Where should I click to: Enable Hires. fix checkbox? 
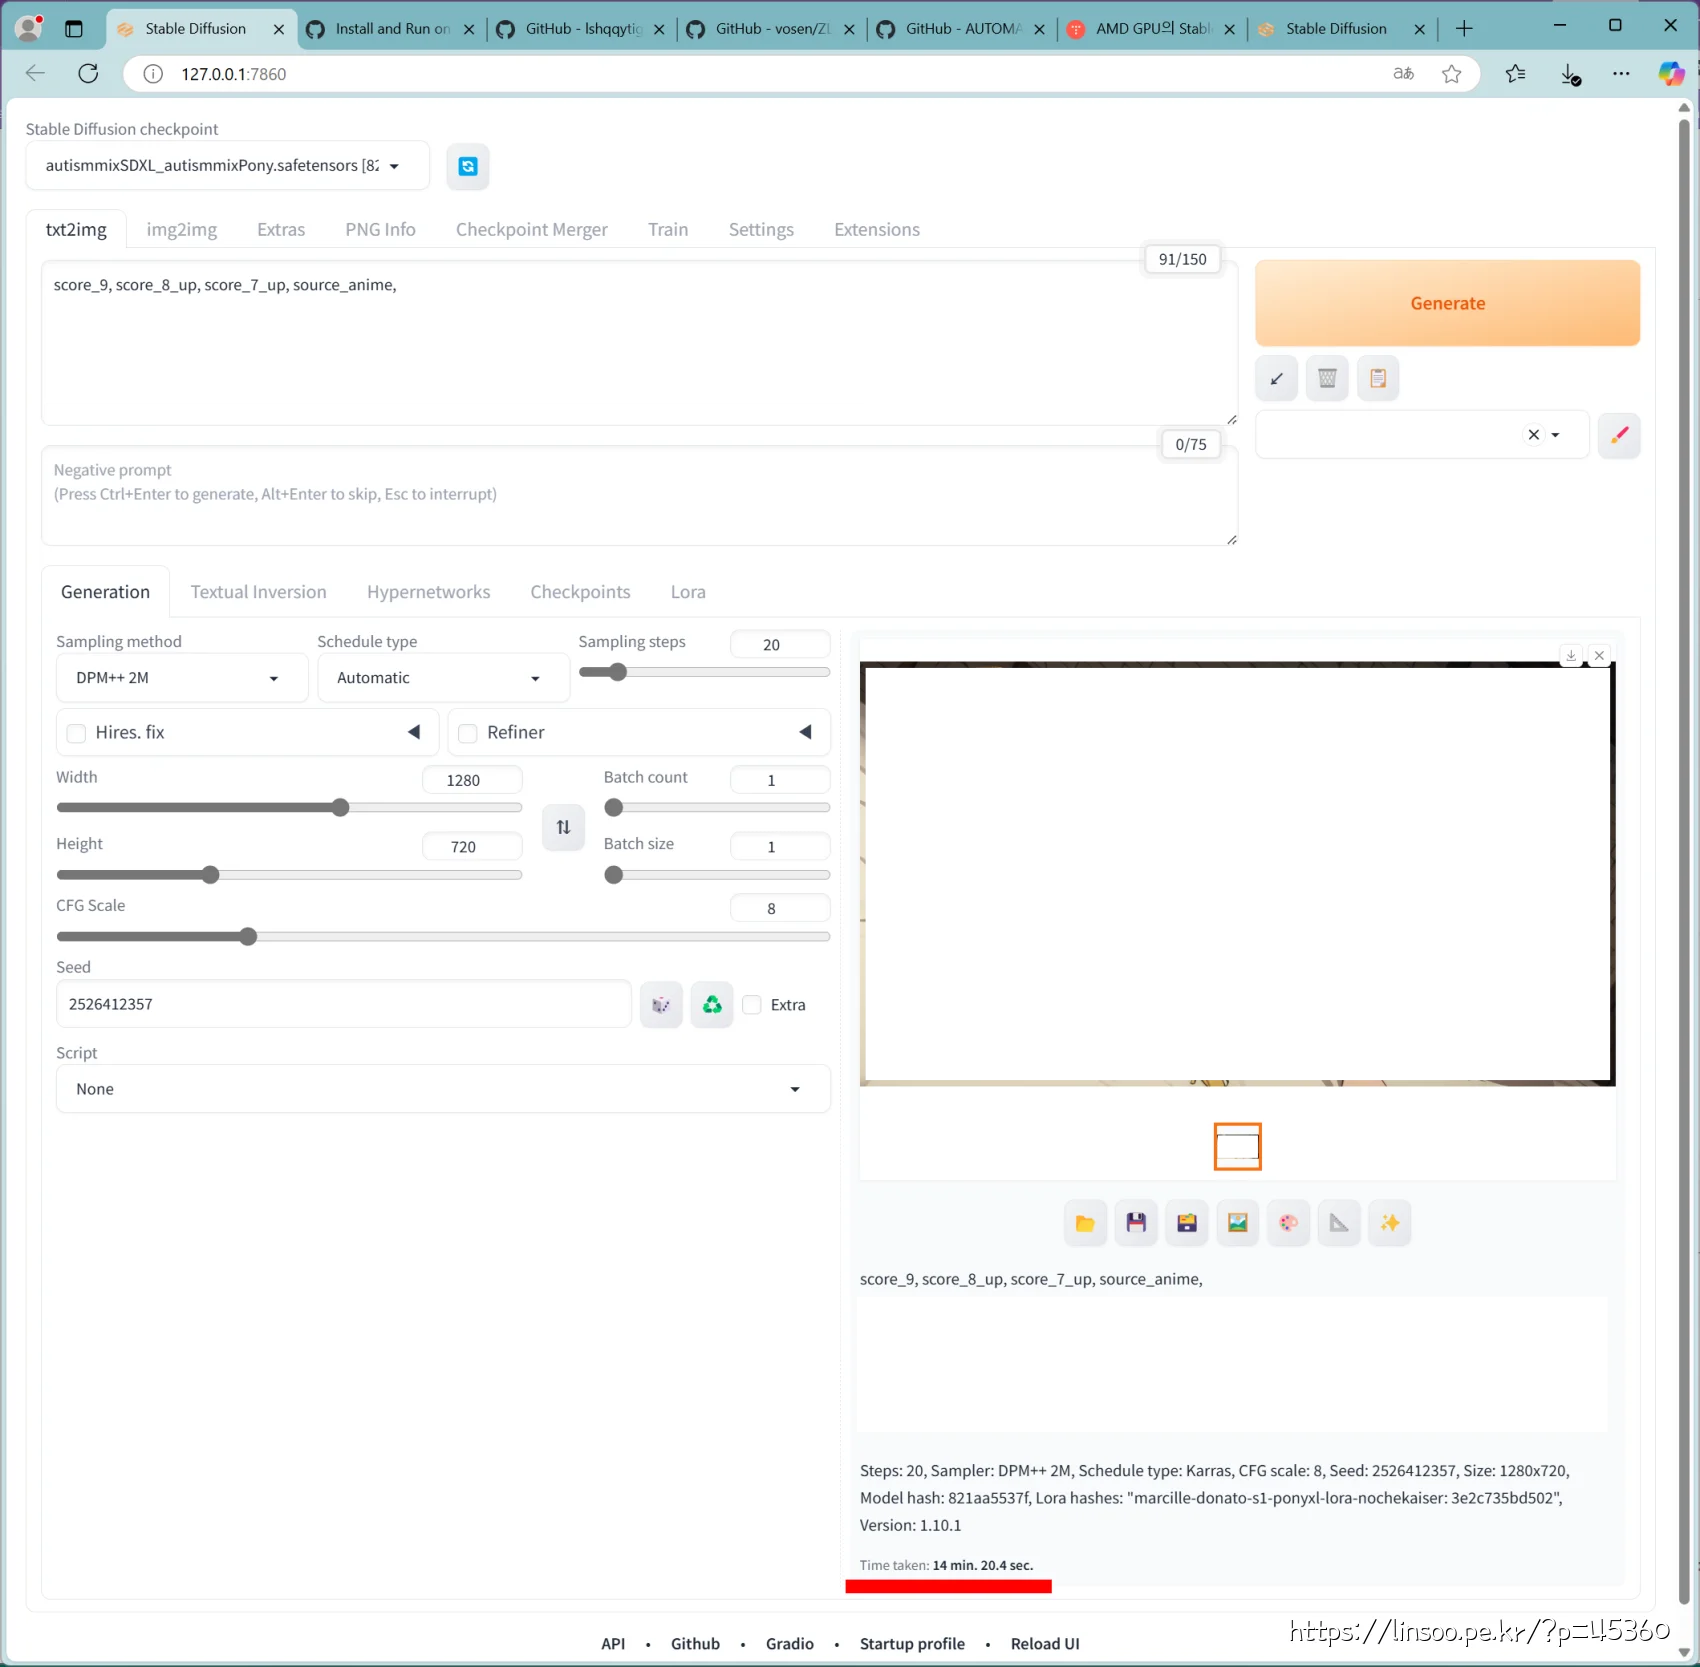pyautogui.click(x=76, y=734)
